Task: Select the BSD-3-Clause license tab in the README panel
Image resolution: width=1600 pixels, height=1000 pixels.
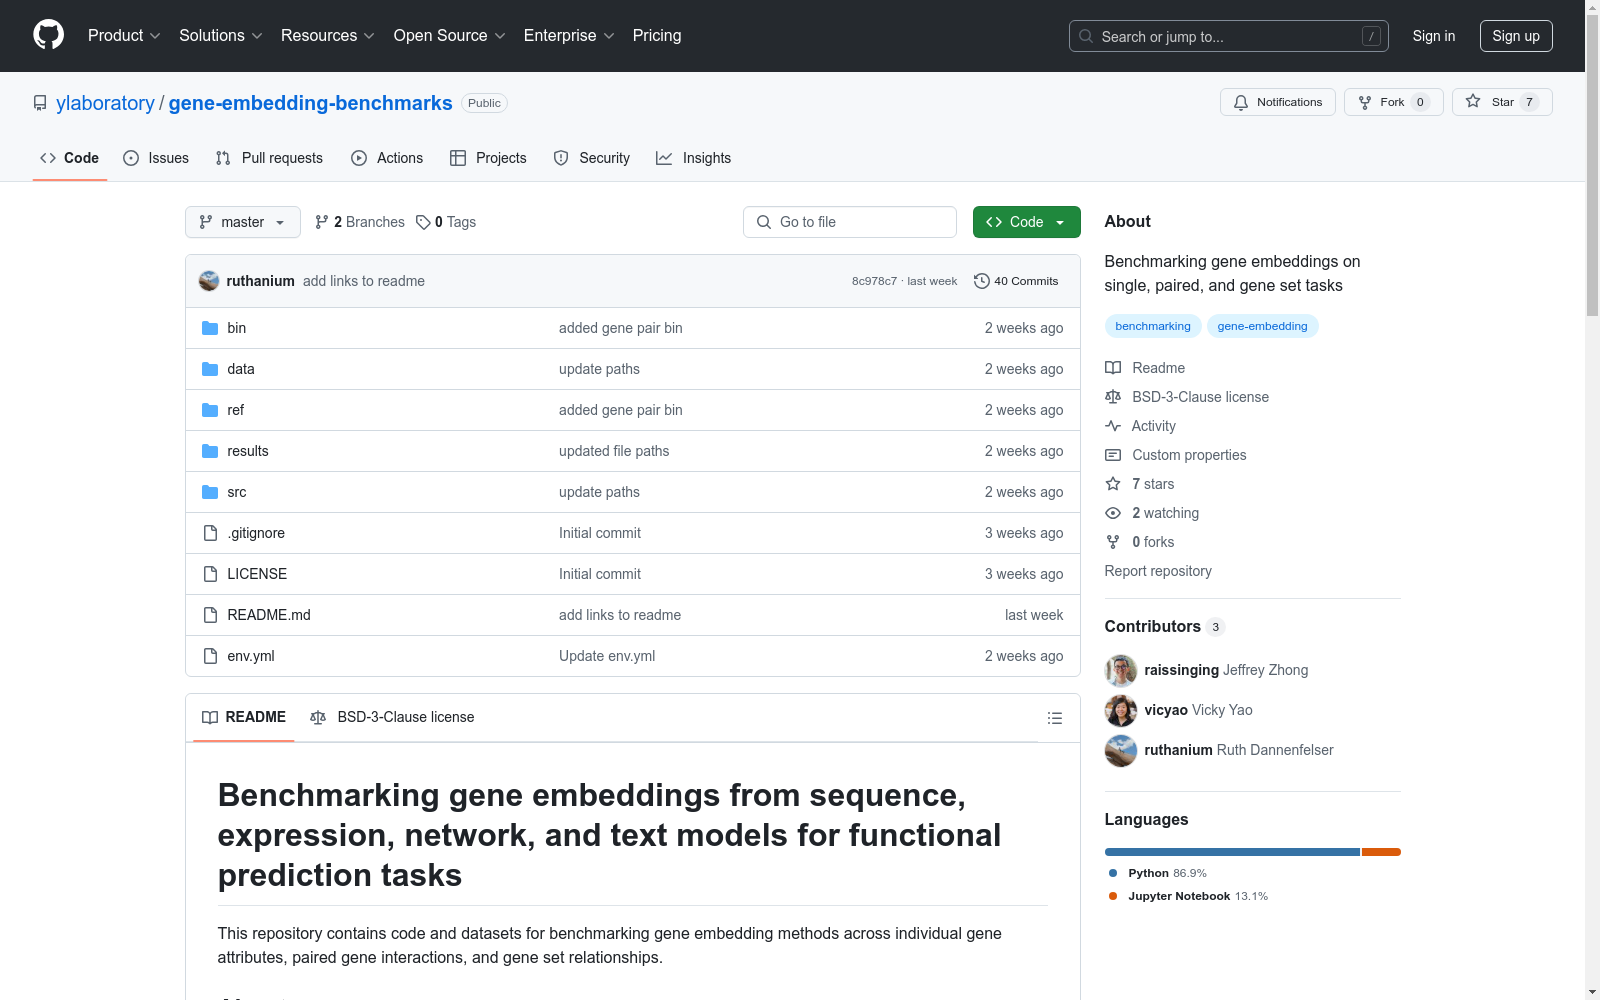Action: pyautogui.click(x=392, y=717)
